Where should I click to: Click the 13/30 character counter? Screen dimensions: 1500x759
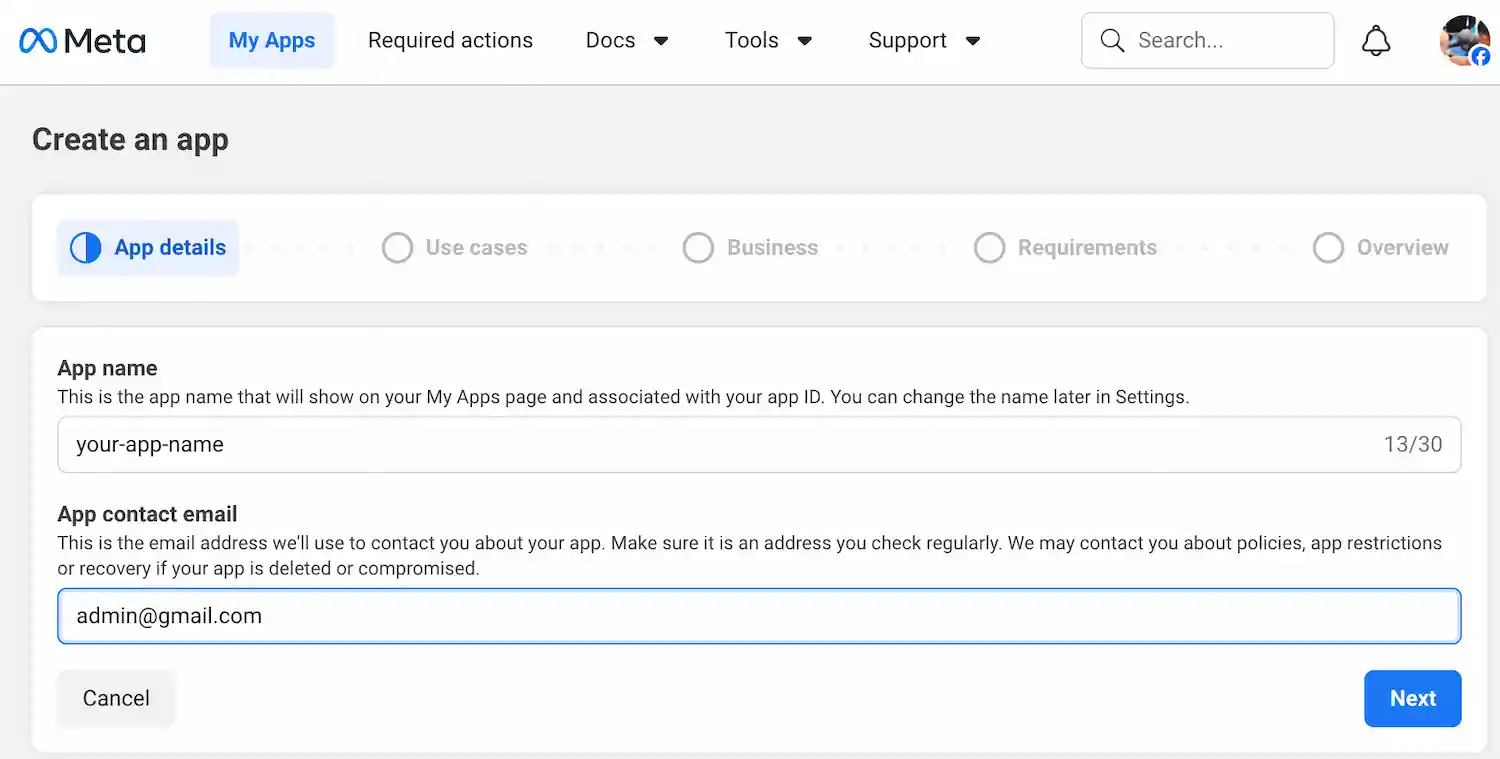pos(1413,444)
